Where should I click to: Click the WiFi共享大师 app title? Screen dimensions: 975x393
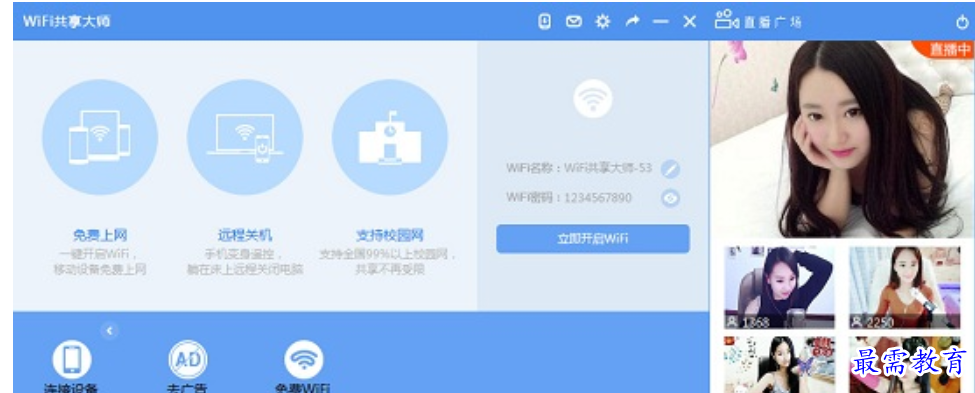tap(67, 21)
